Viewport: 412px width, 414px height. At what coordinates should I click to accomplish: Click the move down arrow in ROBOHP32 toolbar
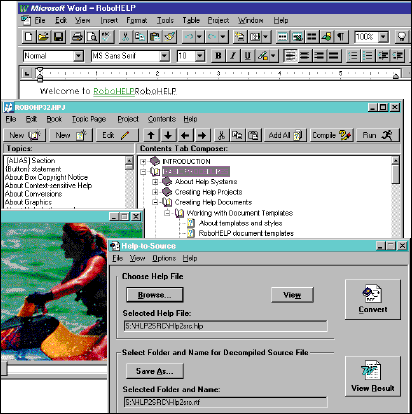[168, 135]
